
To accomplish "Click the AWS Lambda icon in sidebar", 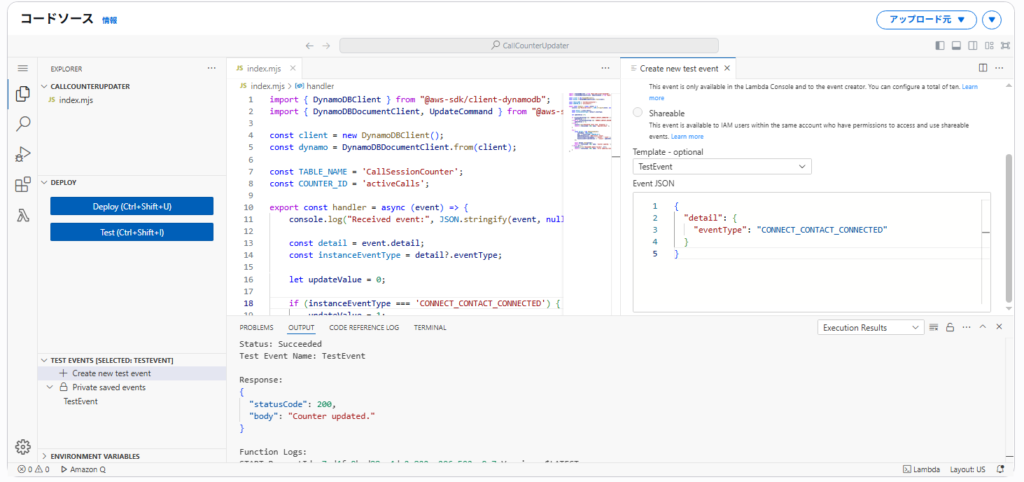I will pyautogui.click(x=23, y=215).
